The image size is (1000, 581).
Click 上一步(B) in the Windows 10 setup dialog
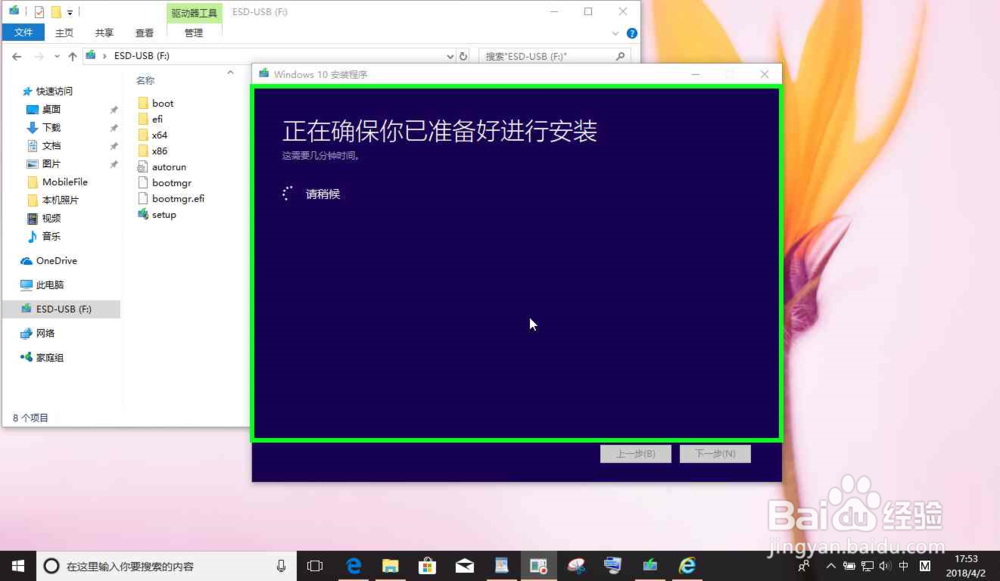(636, 453)
